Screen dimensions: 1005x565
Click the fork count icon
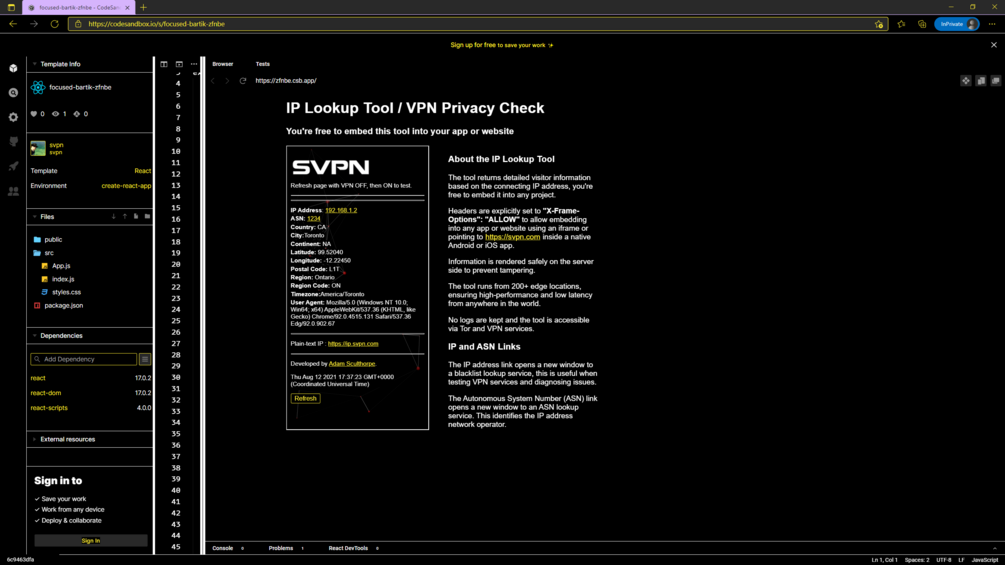coord(77,114)
